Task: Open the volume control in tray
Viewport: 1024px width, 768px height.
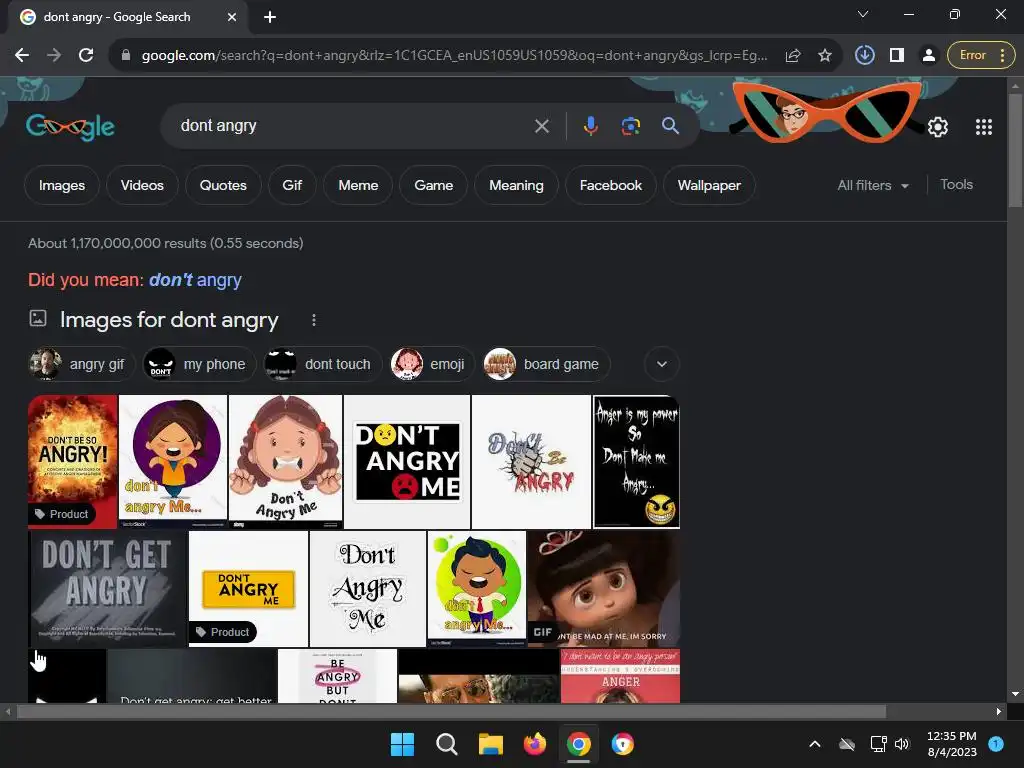Action: 902,744
